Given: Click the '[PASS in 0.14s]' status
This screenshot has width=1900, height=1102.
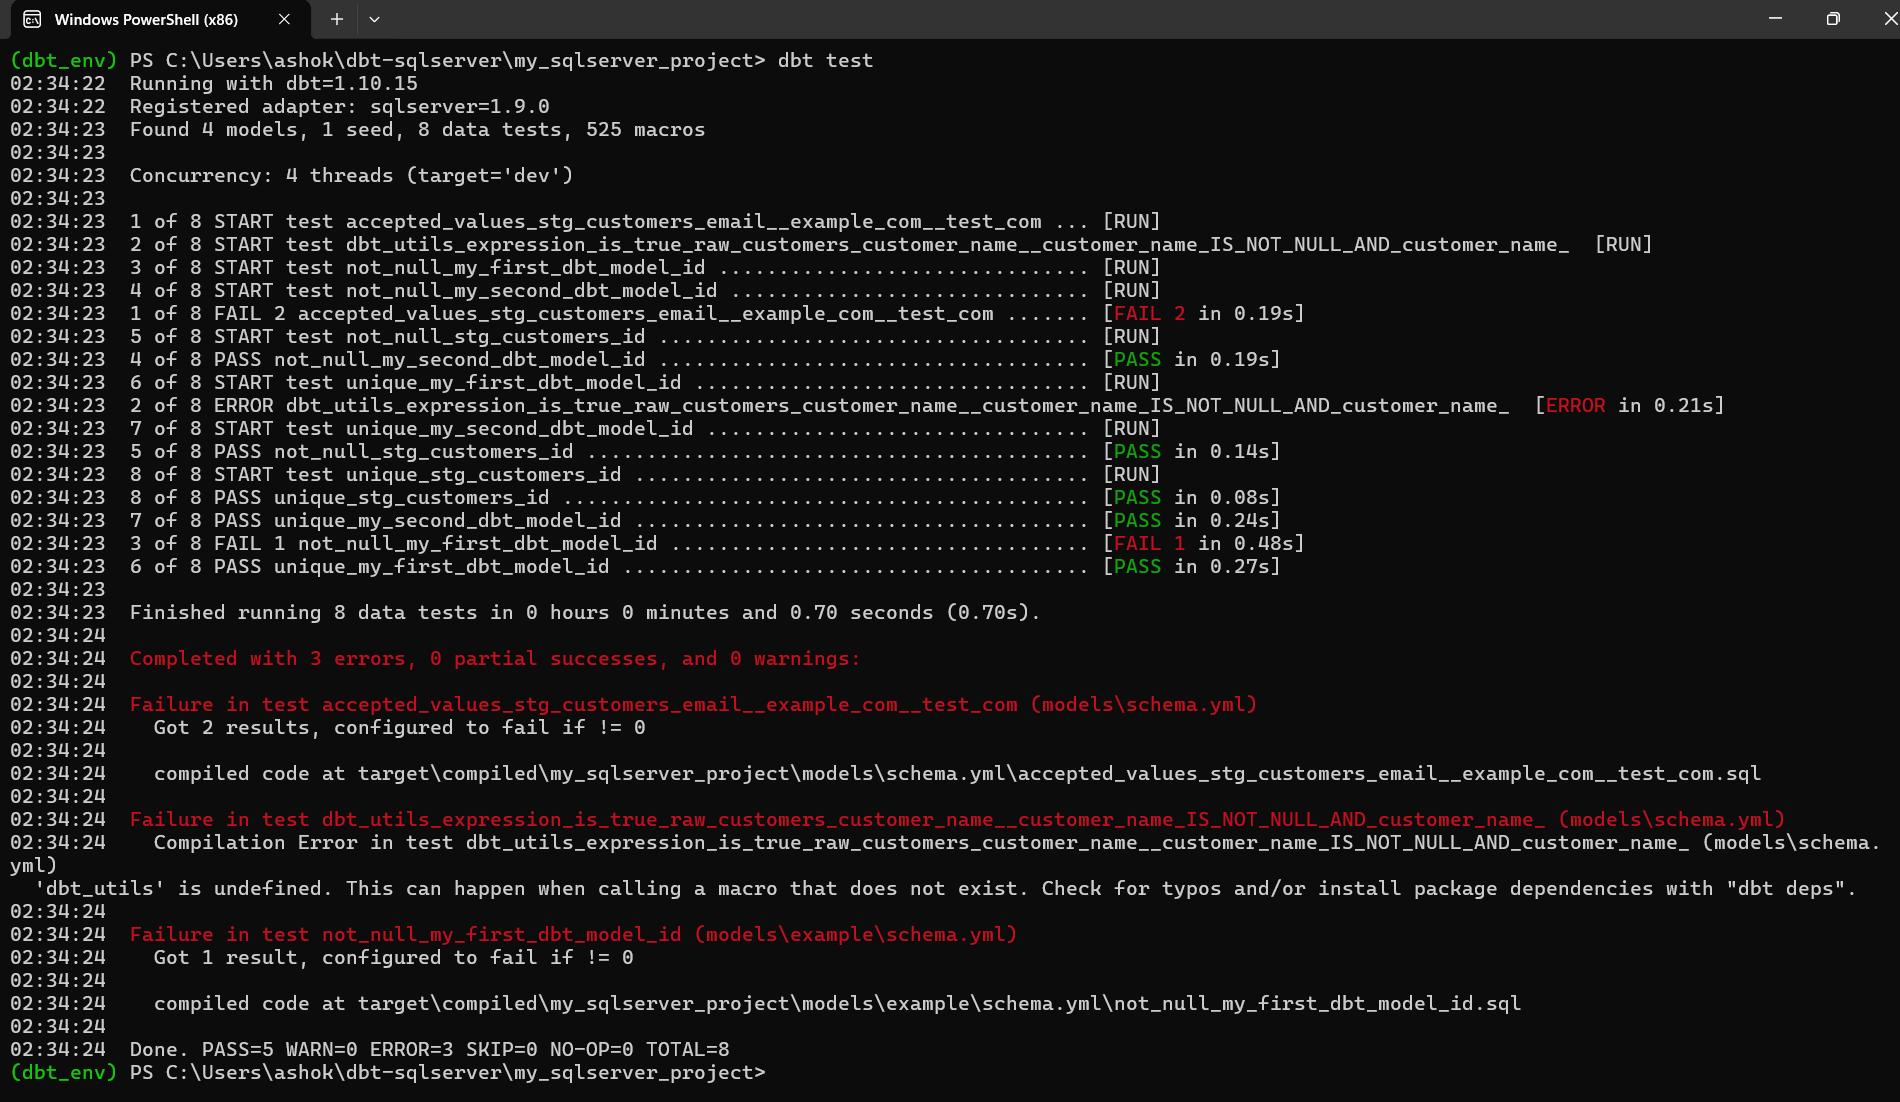Looking at the screenshot, I should [x=1191, y=451].
